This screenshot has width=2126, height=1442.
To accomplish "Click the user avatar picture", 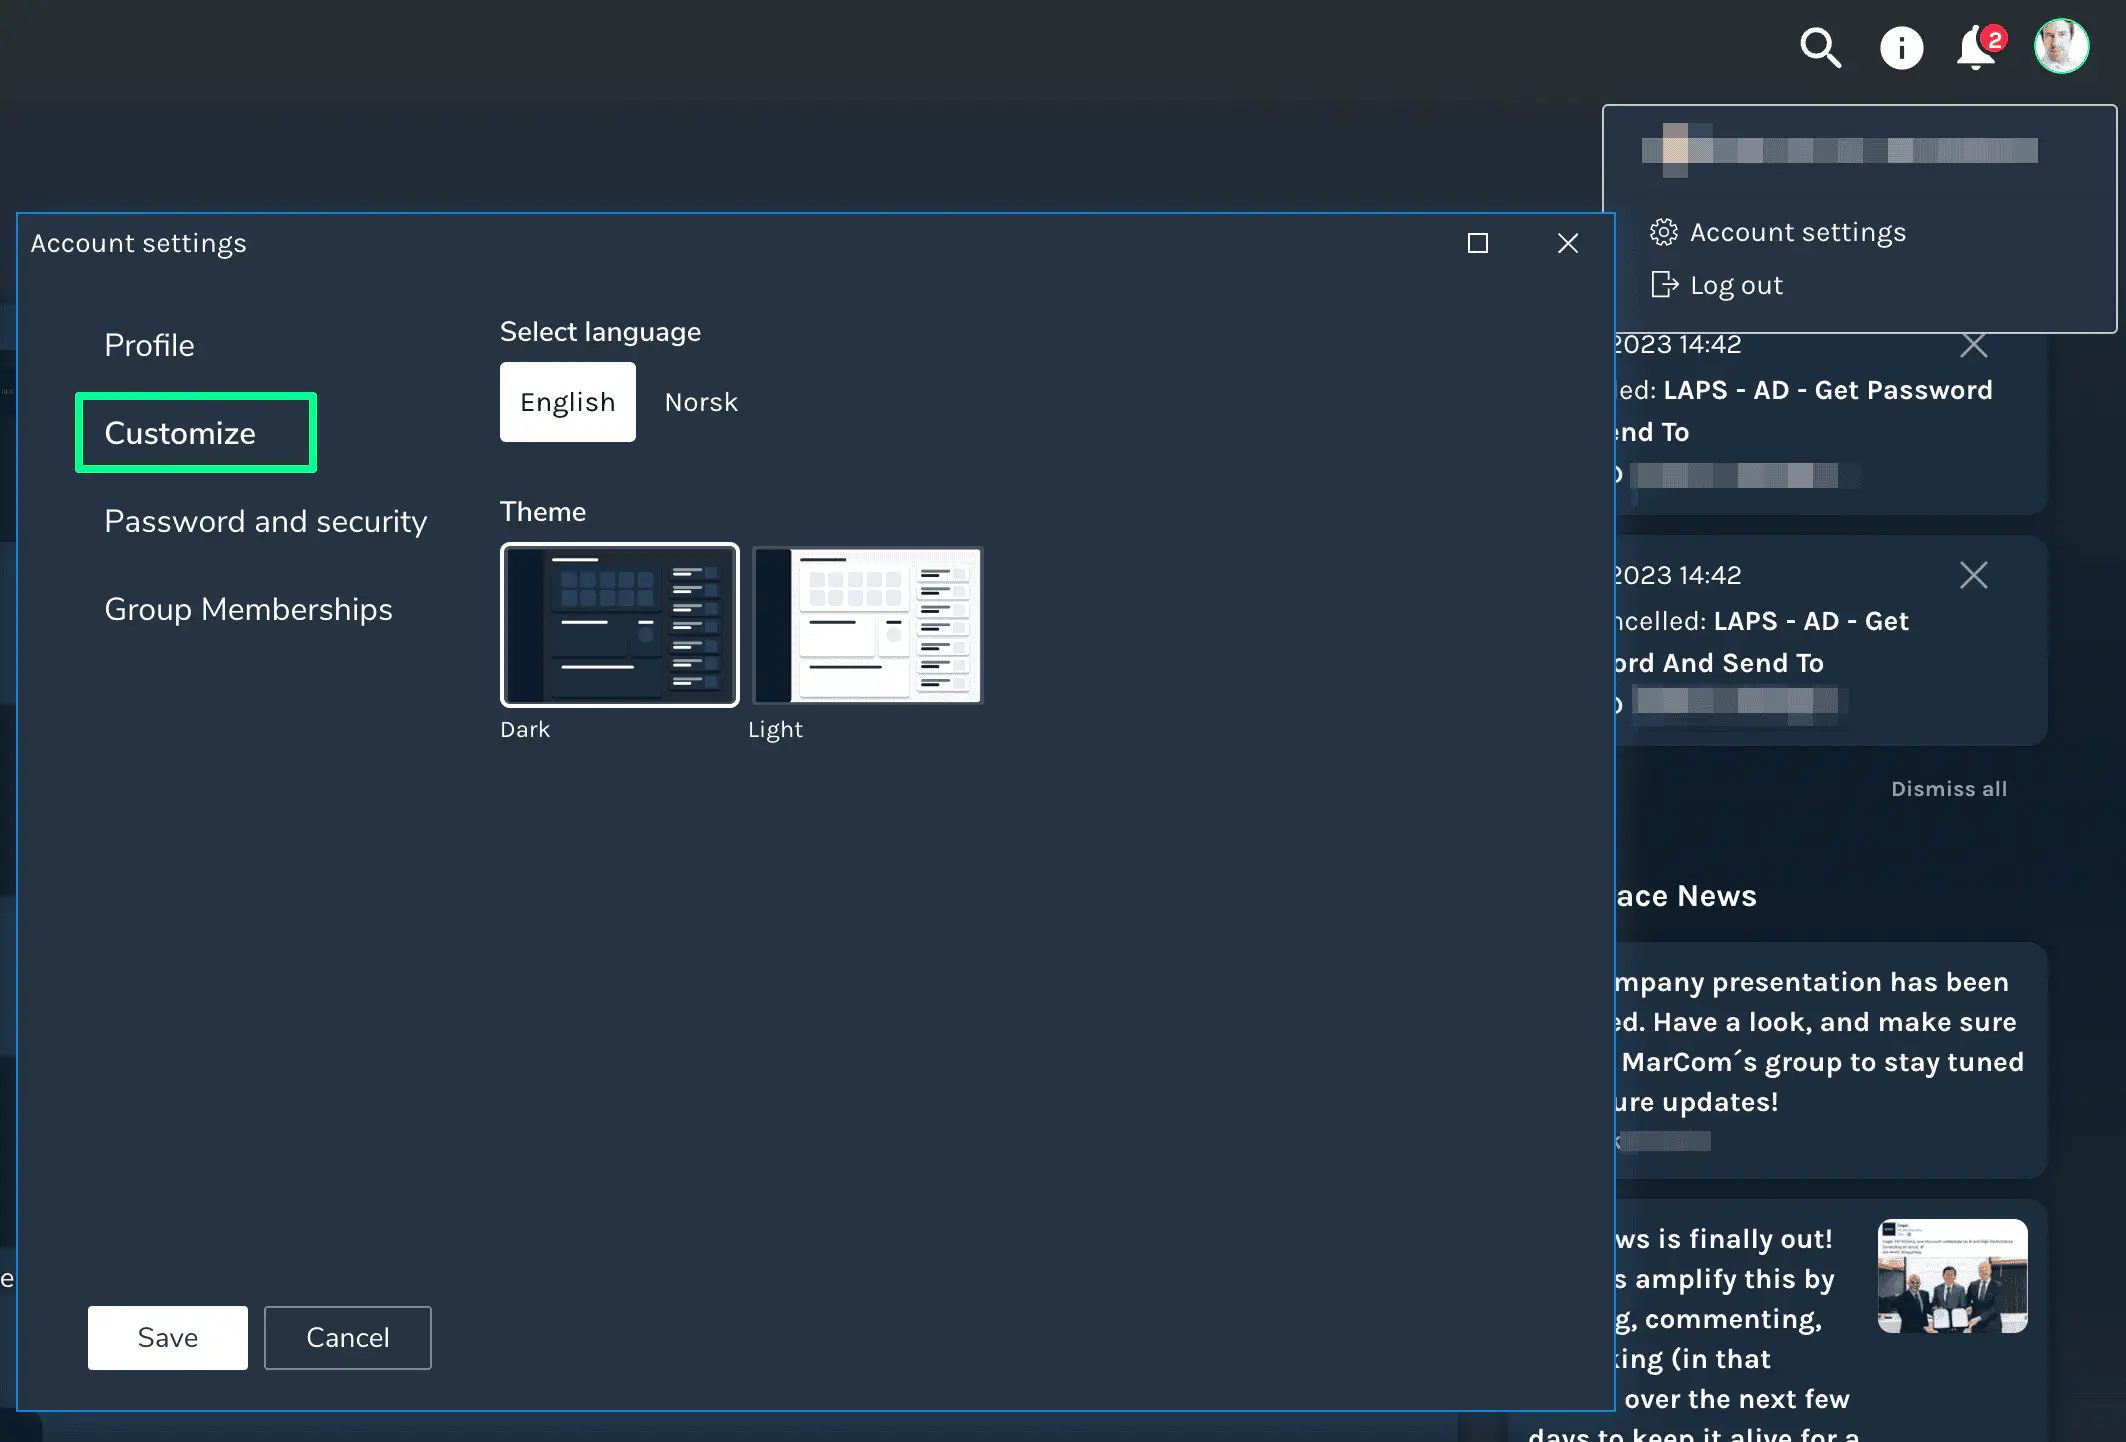I will click(x=2061, y=46).
